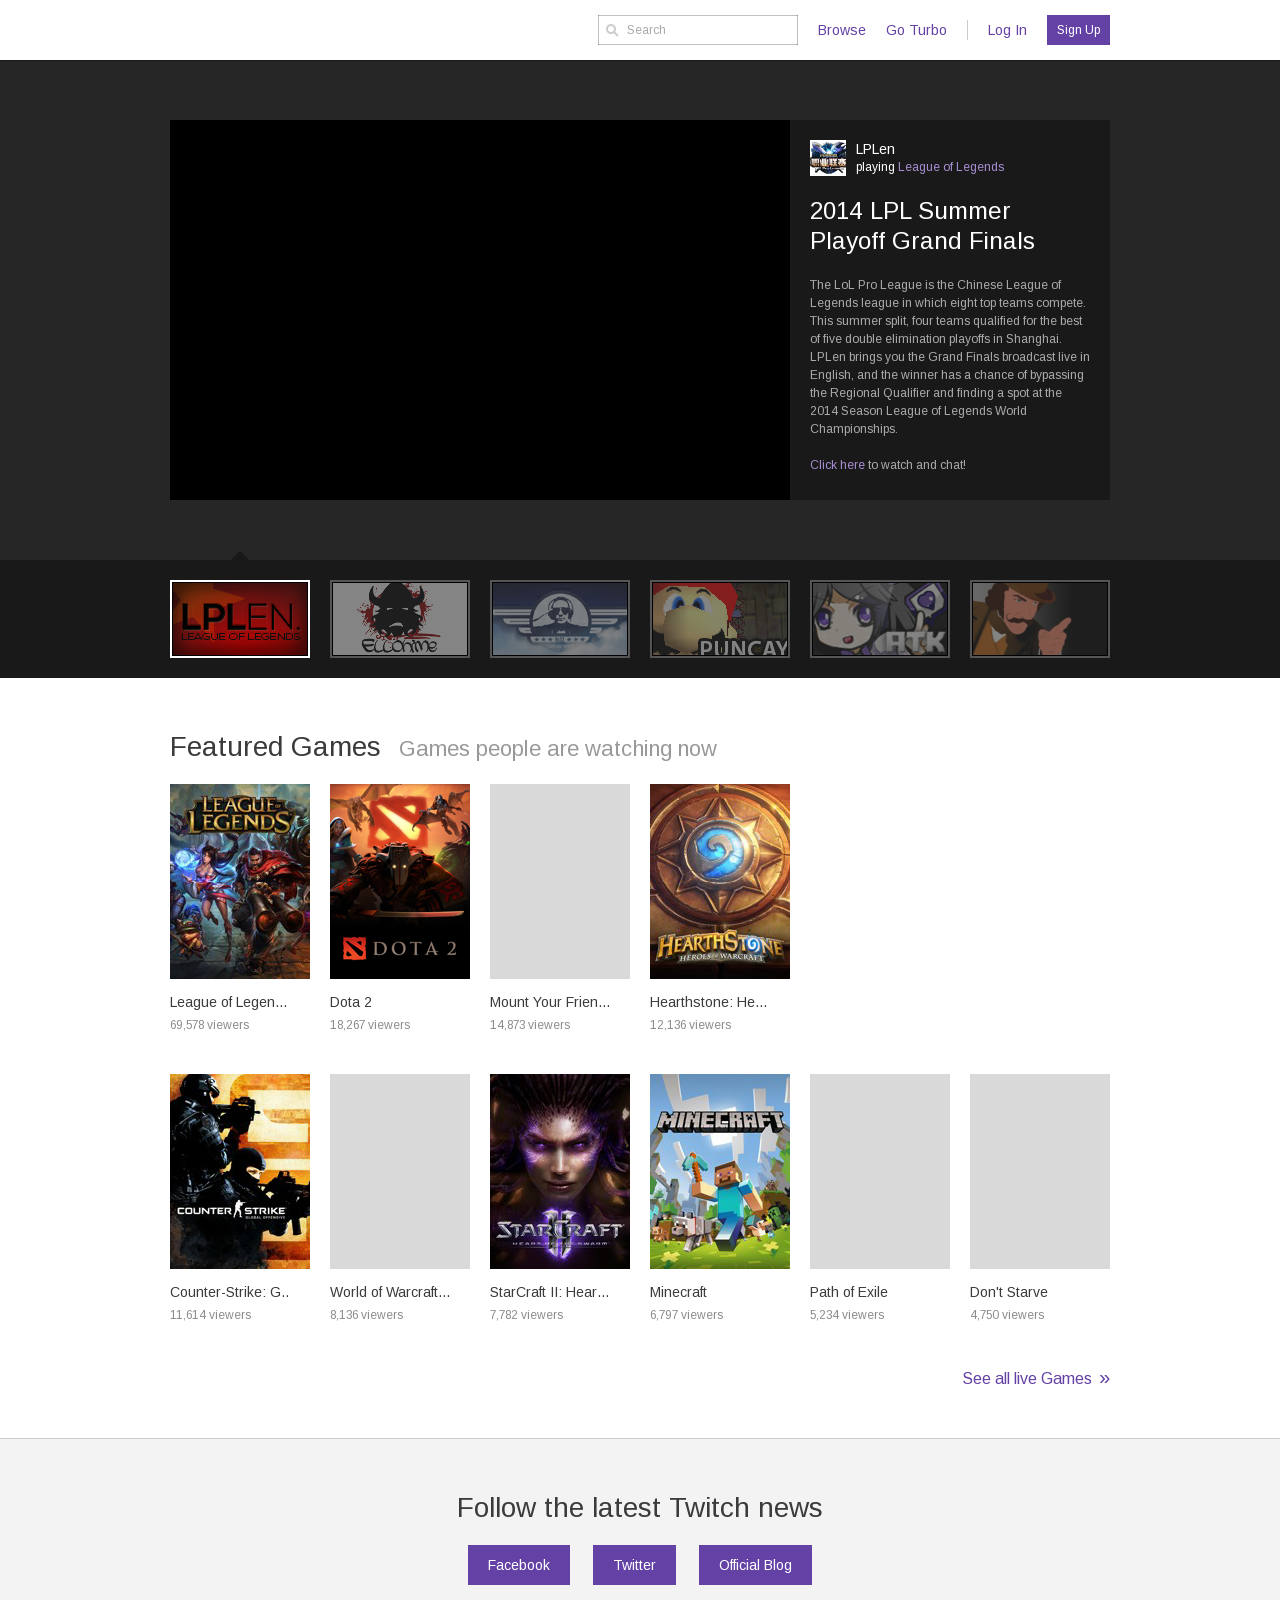The image size is (1280, 1600).
Task: Click the Search input field
Action: 698,30
